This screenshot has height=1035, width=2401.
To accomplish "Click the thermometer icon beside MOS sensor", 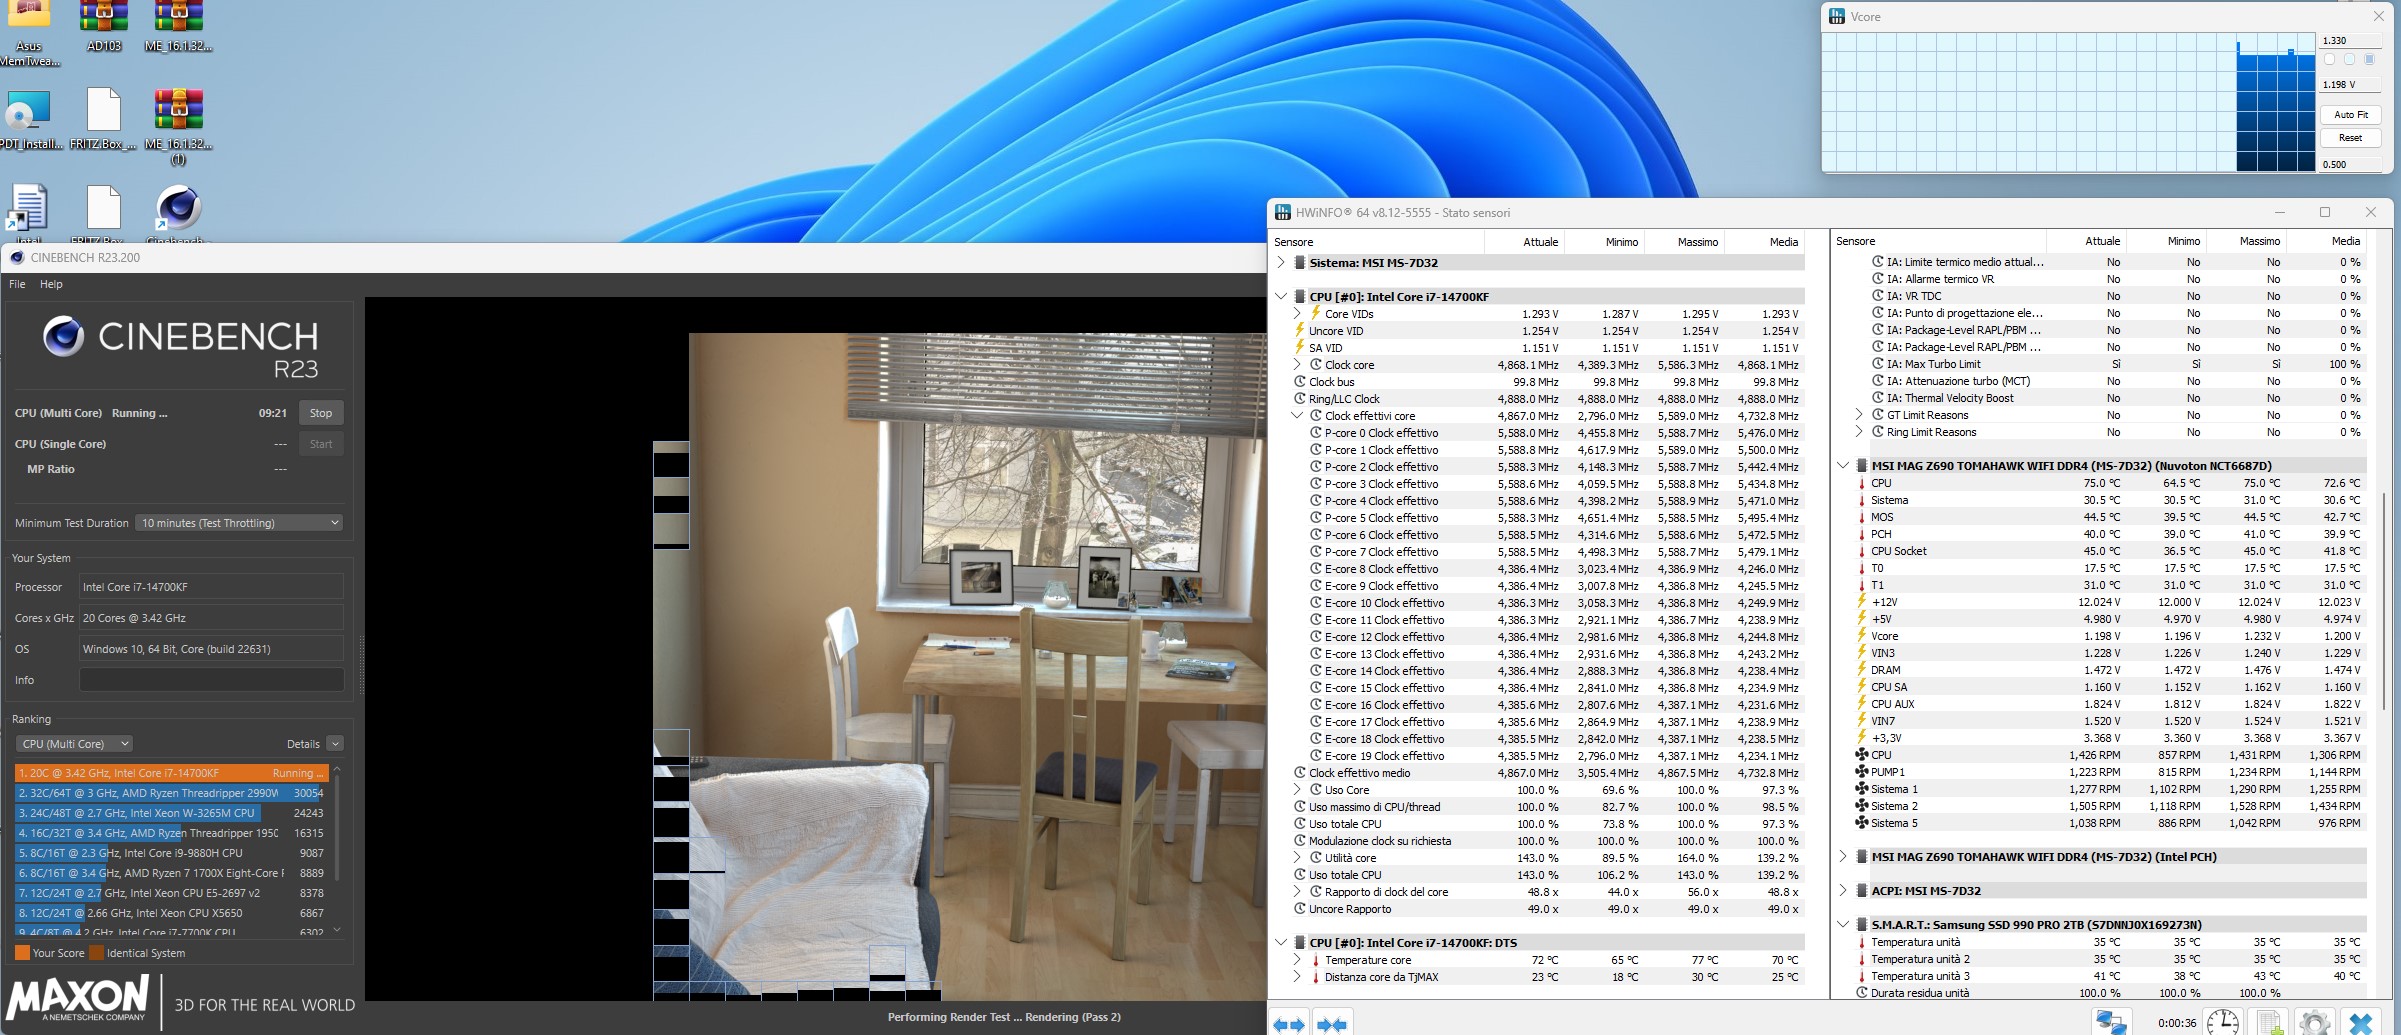I will [1861, 517].
